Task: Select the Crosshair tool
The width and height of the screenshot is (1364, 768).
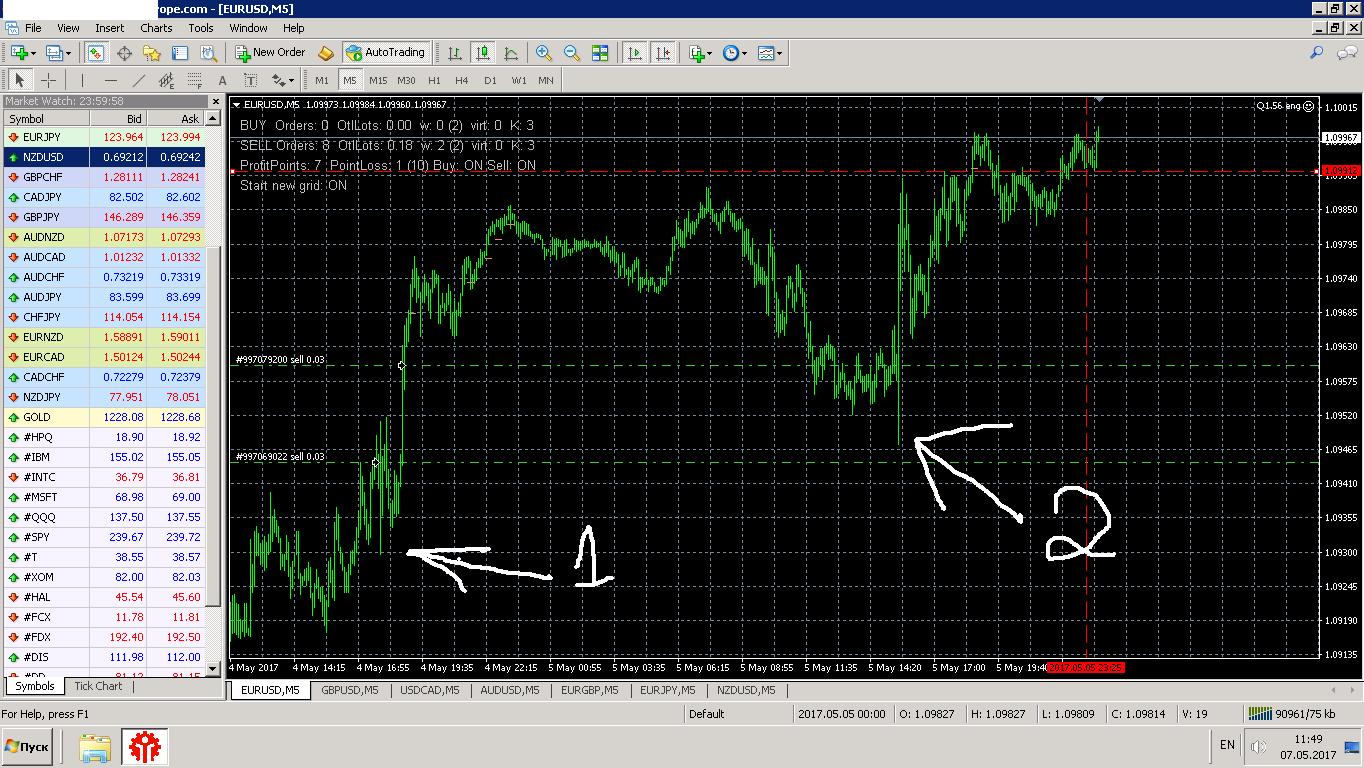Action: (x=48, y=80)
